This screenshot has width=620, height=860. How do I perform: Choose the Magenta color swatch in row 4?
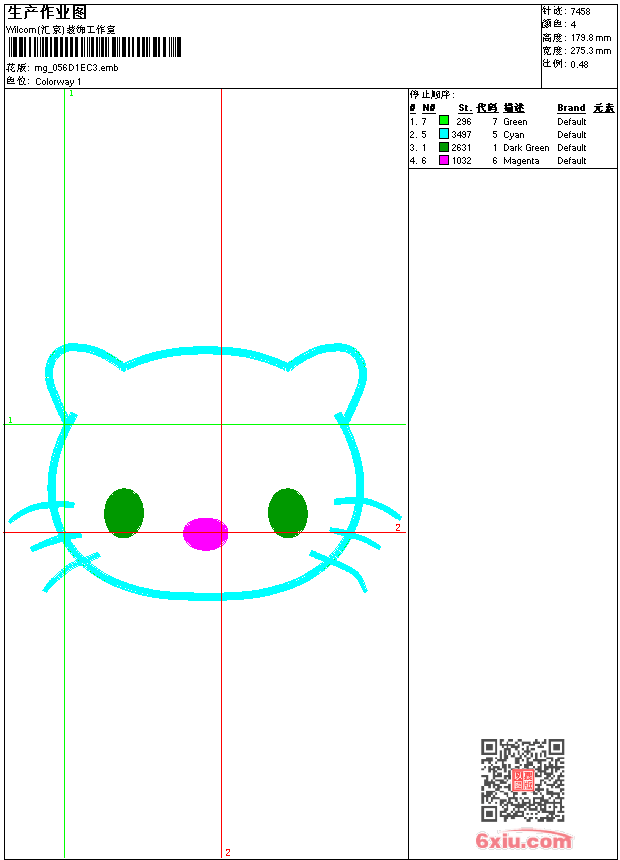pos(444,160)
